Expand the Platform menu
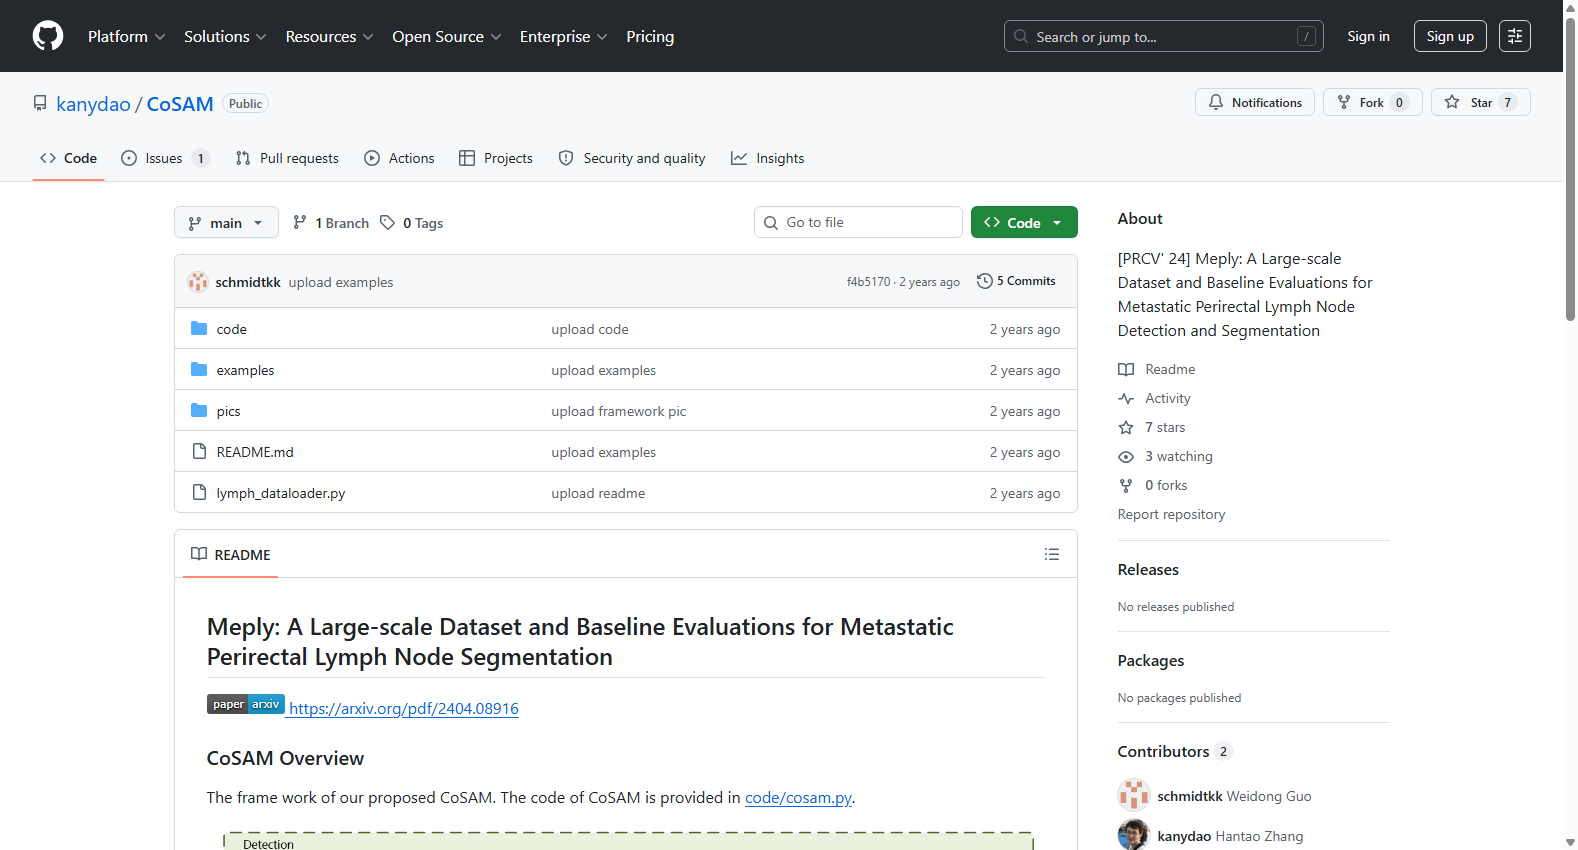The width and height of the screenshot is (1578, 850). pos(126,36)
